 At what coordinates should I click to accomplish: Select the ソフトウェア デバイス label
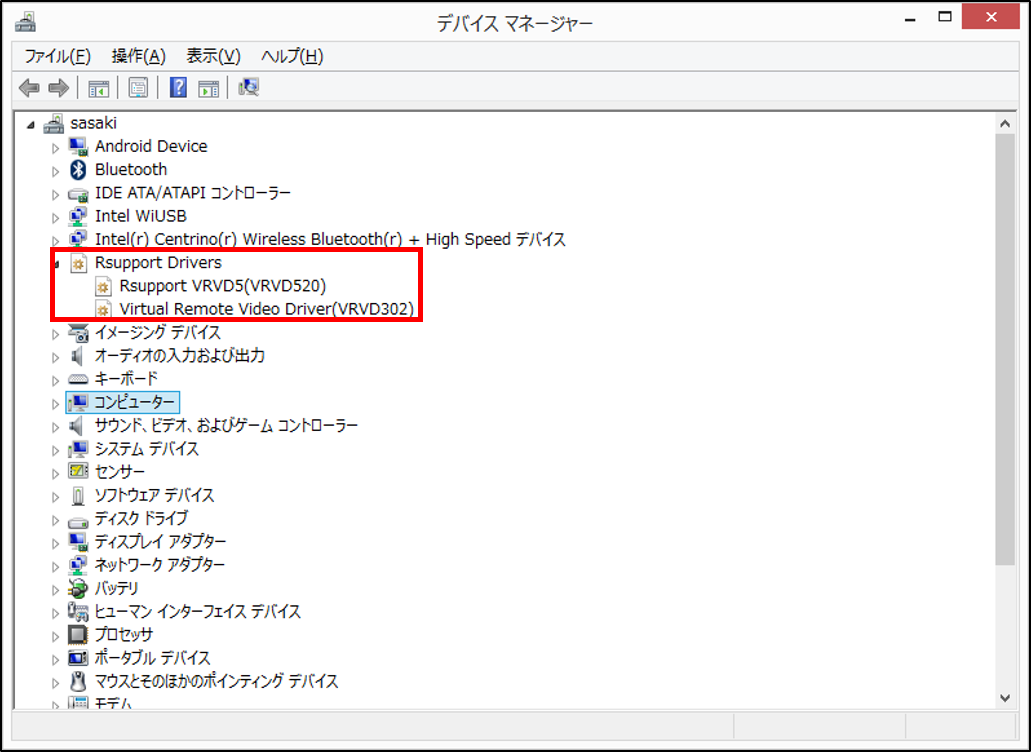click(155, 495)
